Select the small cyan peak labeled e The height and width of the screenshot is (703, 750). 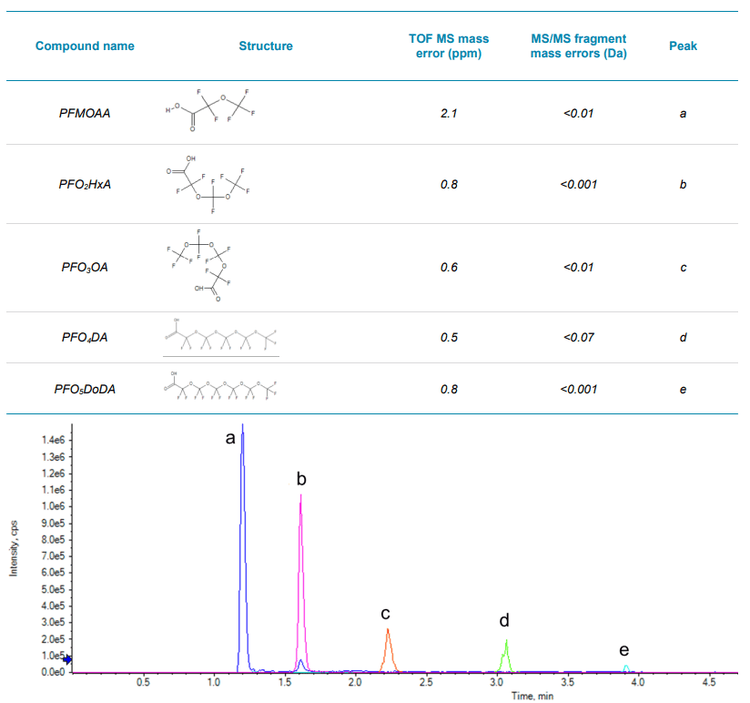(x=626, y=667)
